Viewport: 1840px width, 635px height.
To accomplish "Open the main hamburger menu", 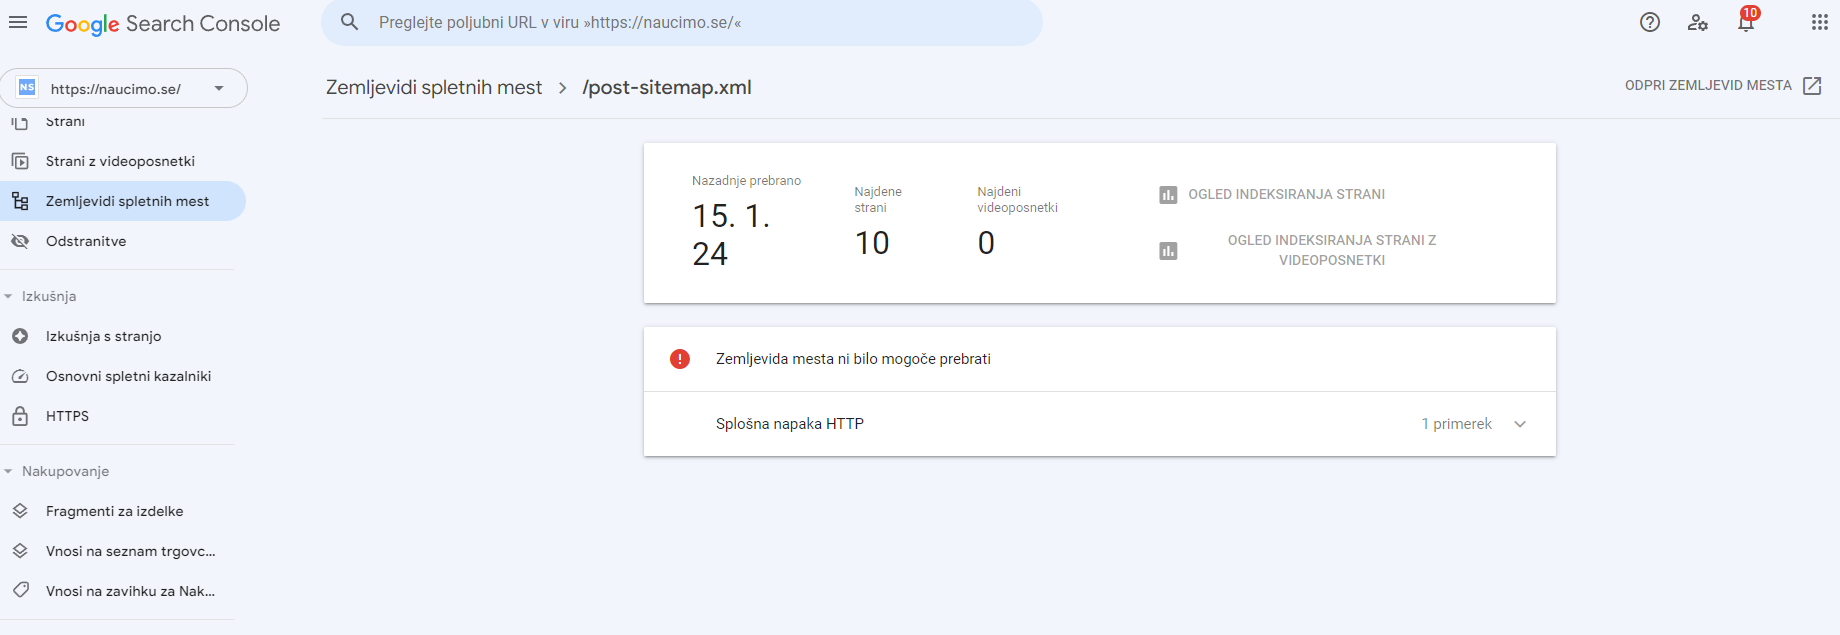I will coord(18,22).
